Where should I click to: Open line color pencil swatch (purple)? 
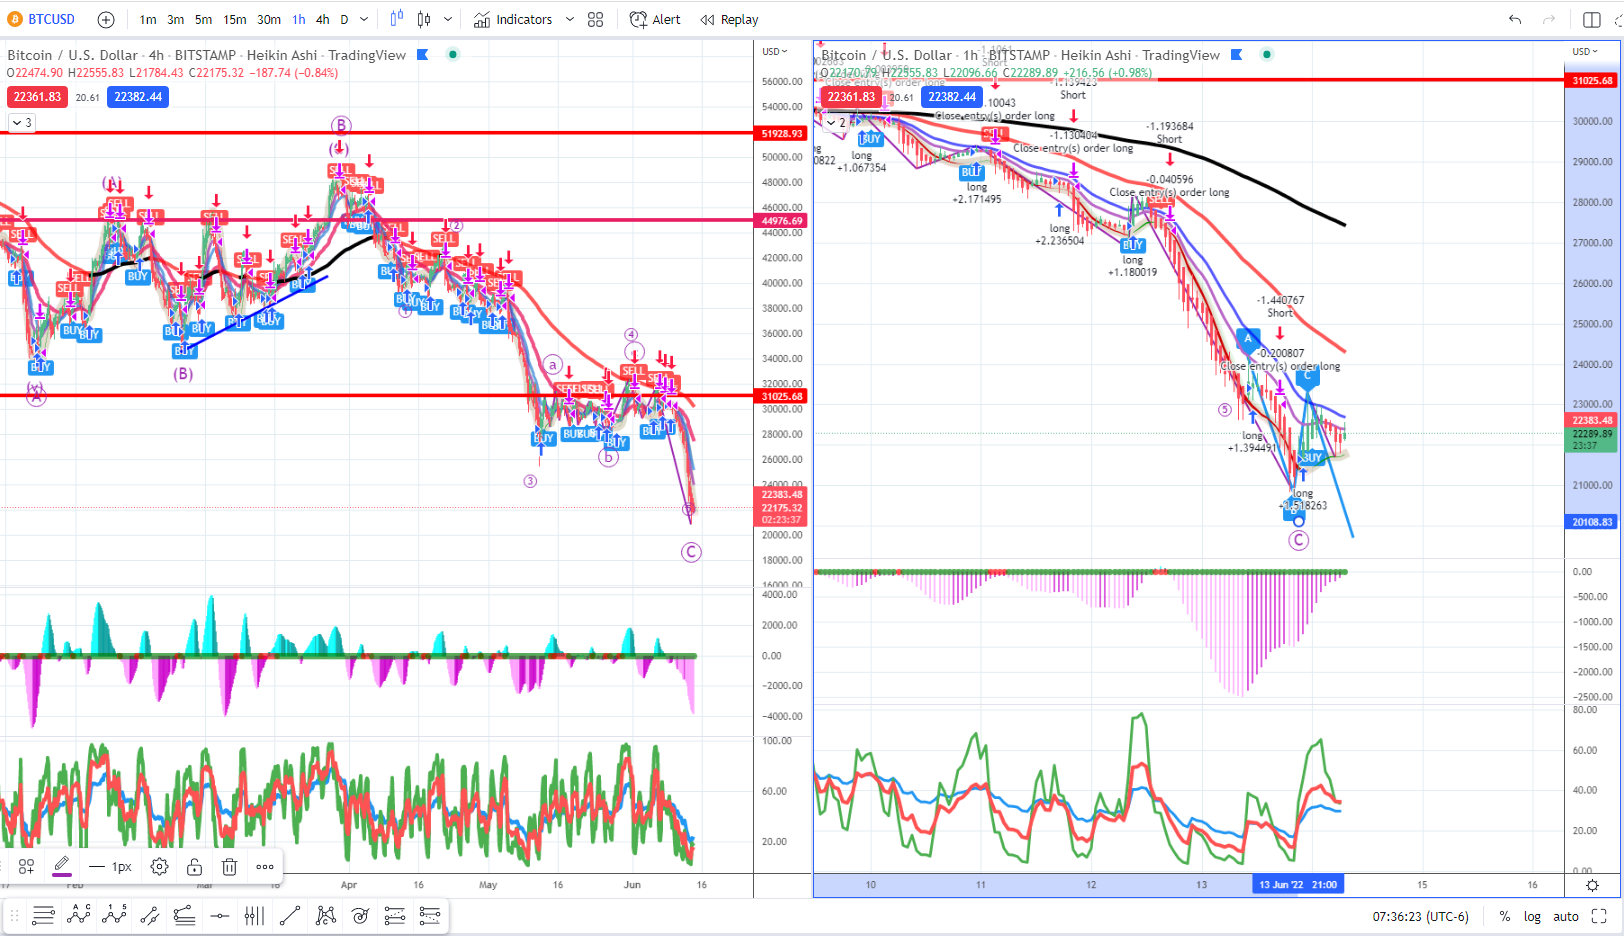point(62,867)
